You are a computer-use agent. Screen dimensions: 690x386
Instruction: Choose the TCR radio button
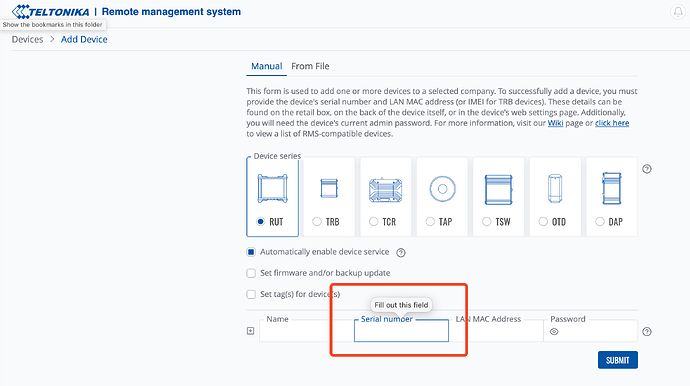tap(374, 221)
